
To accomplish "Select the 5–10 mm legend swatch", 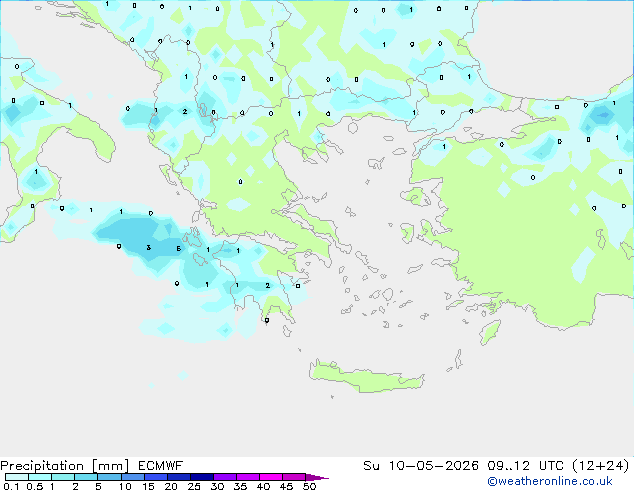I will click(x=109, y=477).
